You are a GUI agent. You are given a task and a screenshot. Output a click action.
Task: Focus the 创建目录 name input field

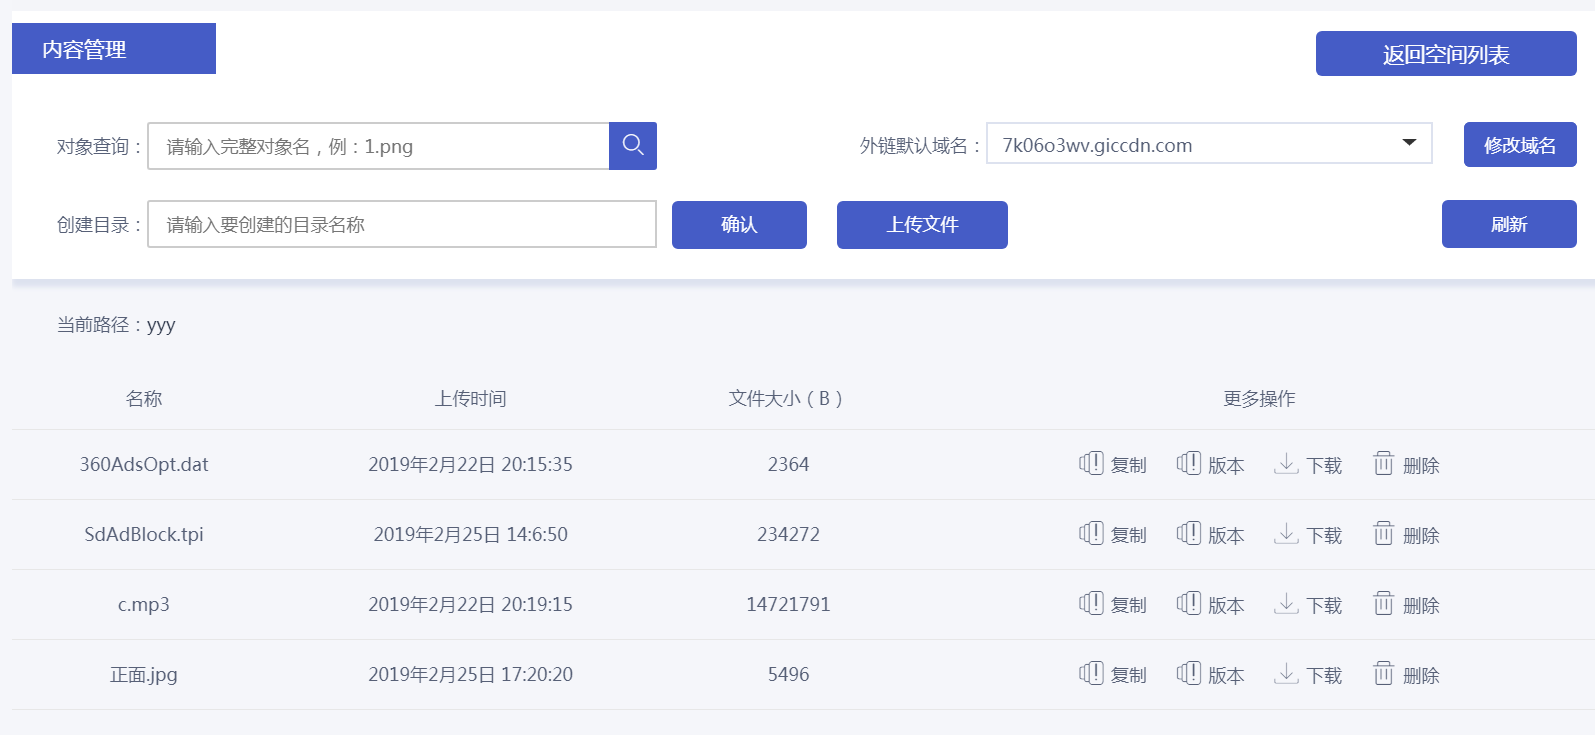click(x=402, y=224)
